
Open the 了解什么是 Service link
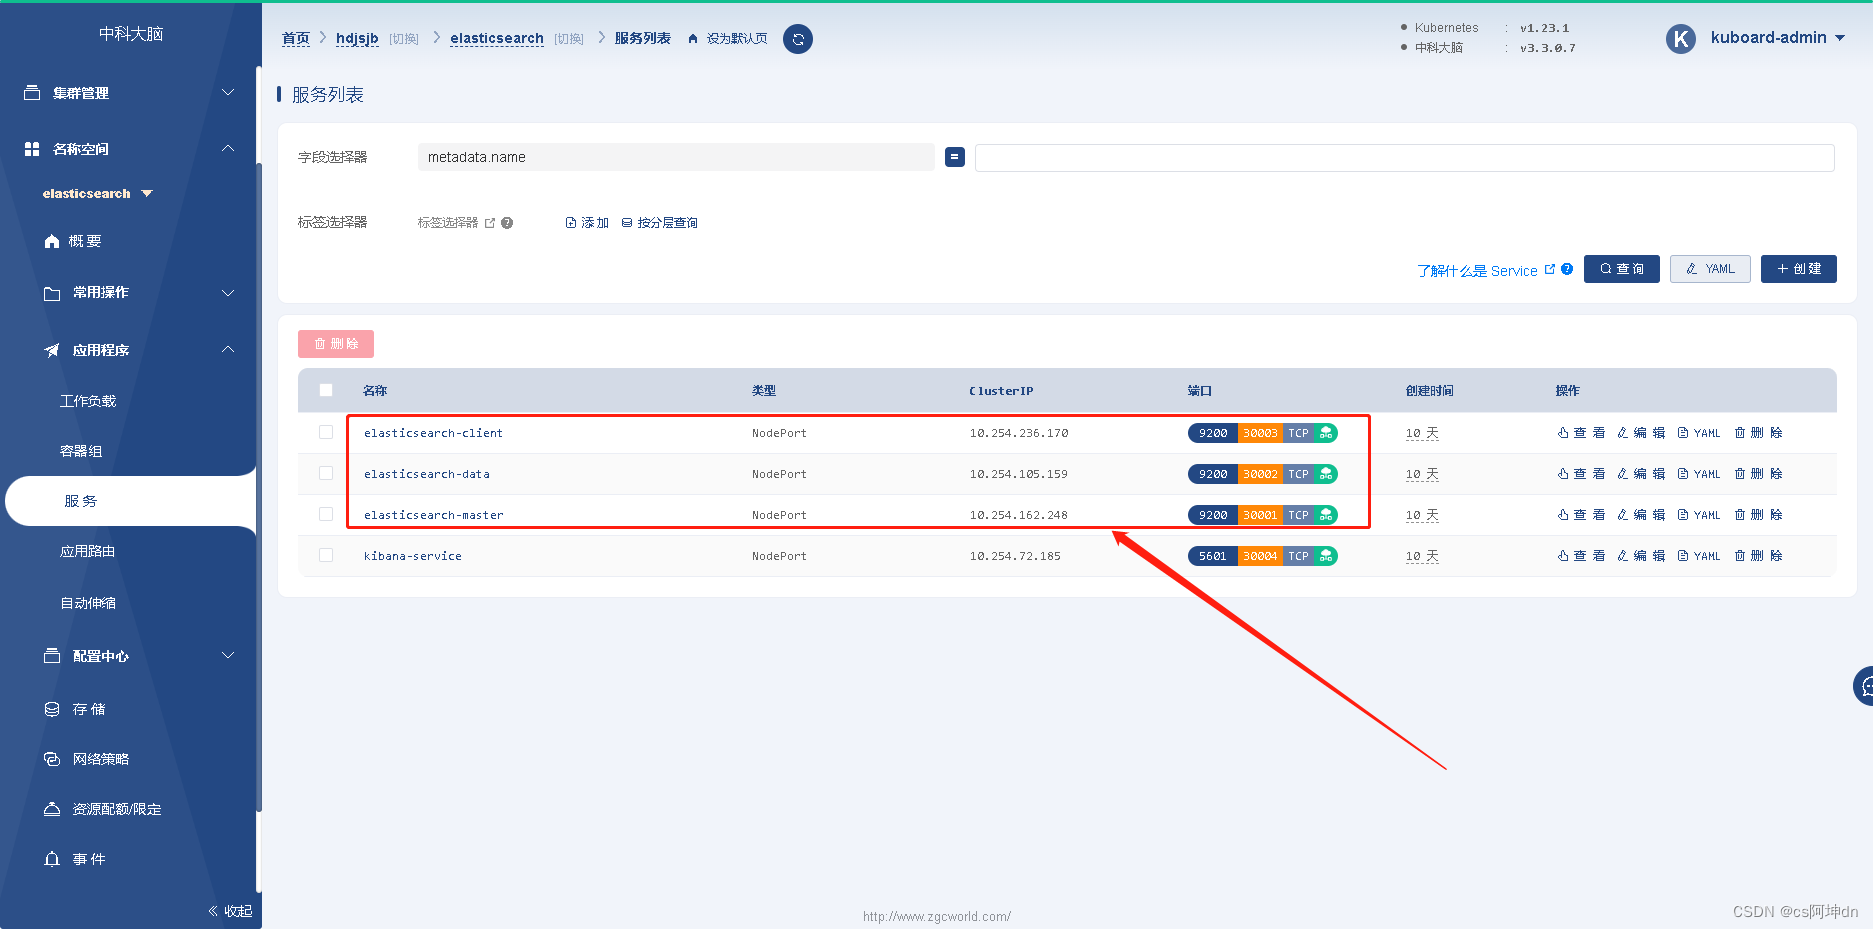(x=1477, y=271)
